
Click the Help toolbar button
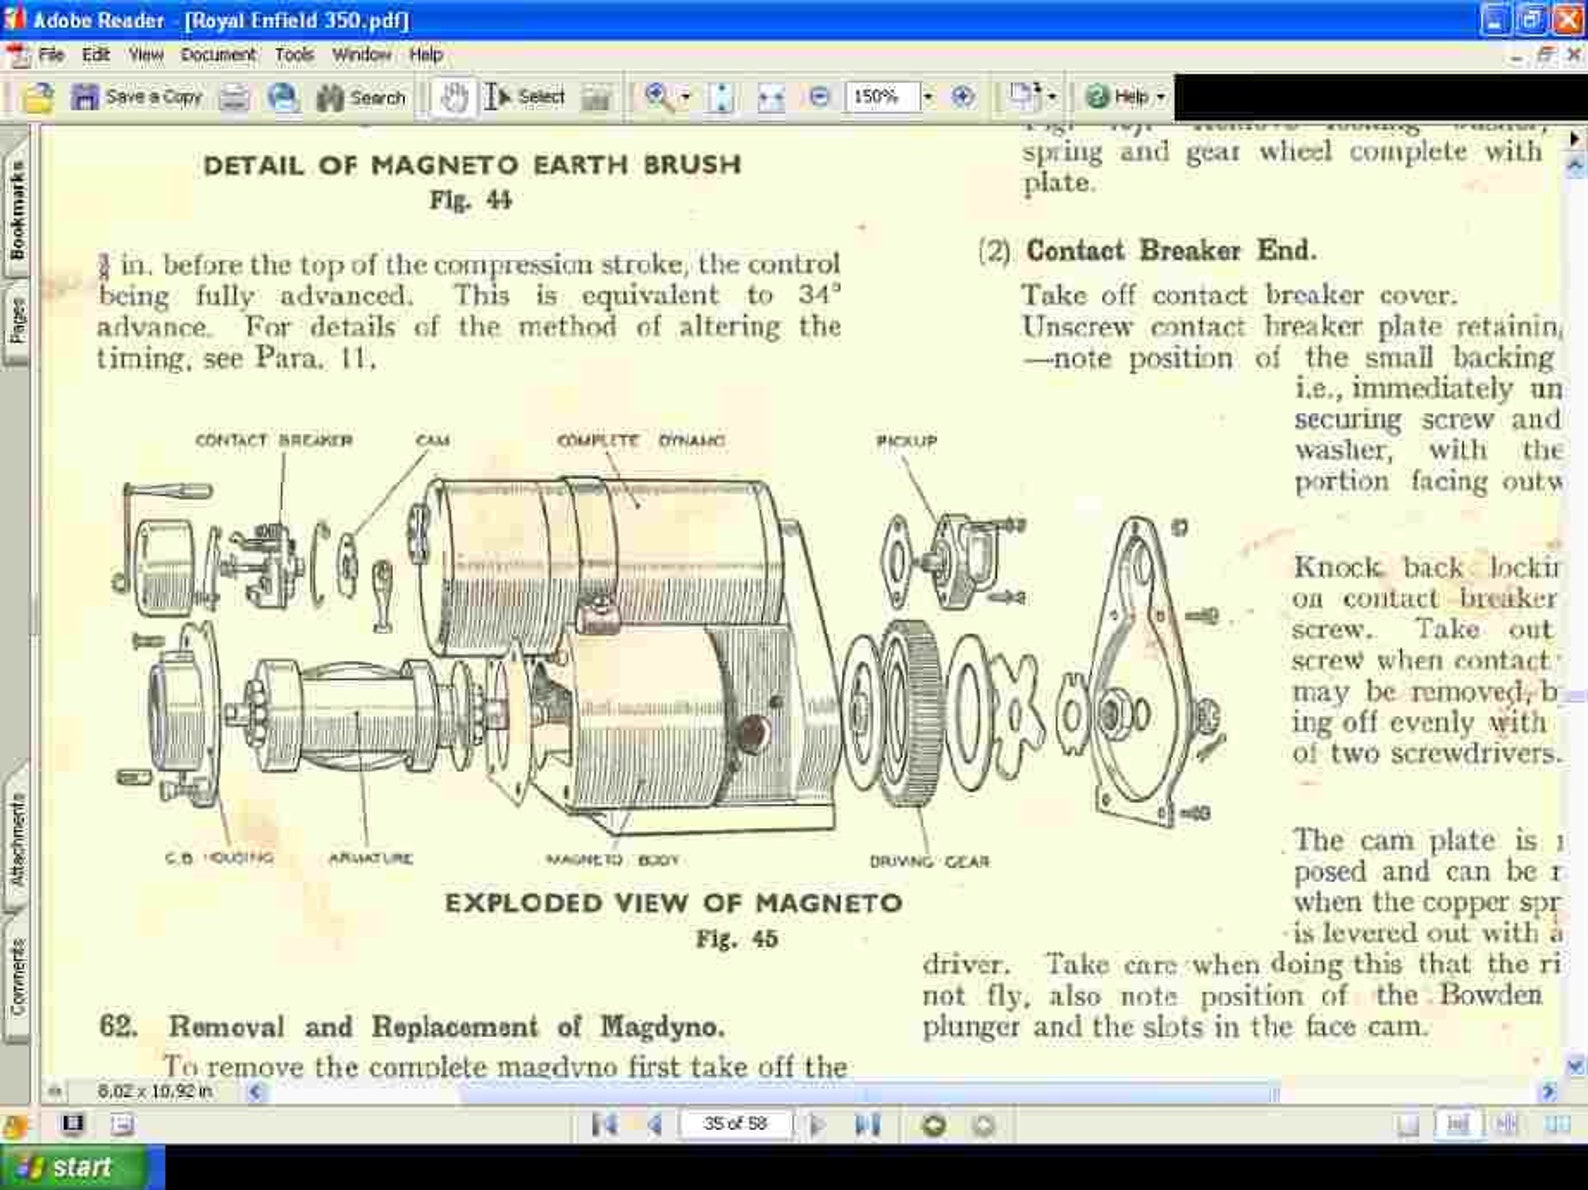[x=1117, y=97]
